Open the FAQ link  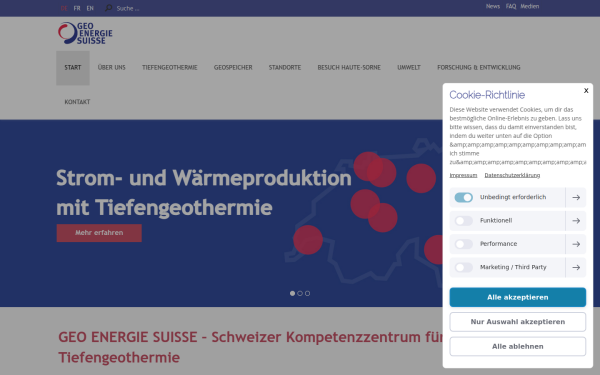tap(511, 7)
